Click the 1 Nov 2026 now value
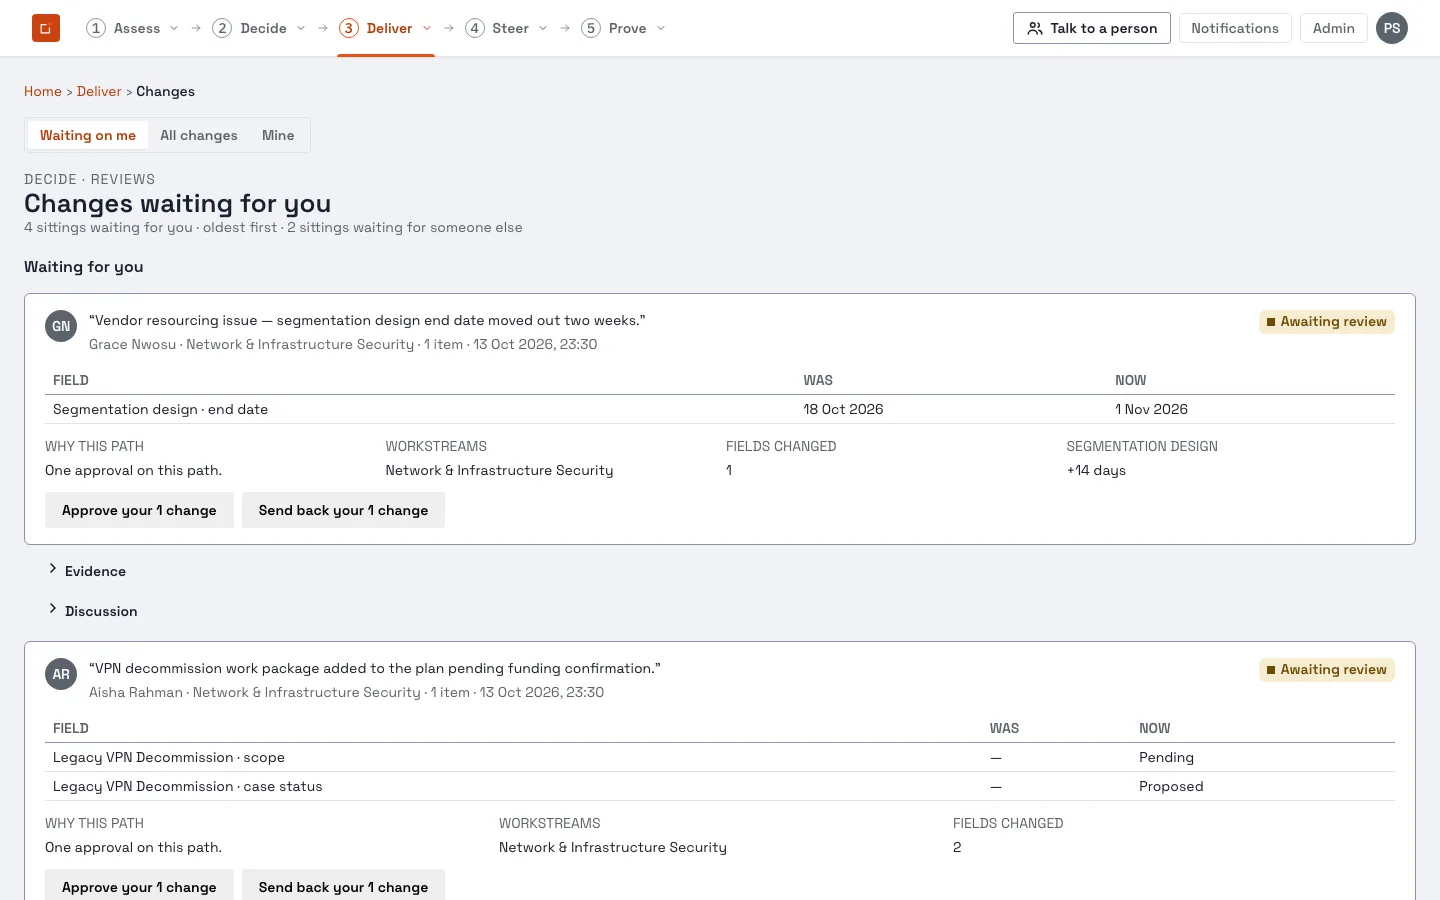 click(1151, 409)
